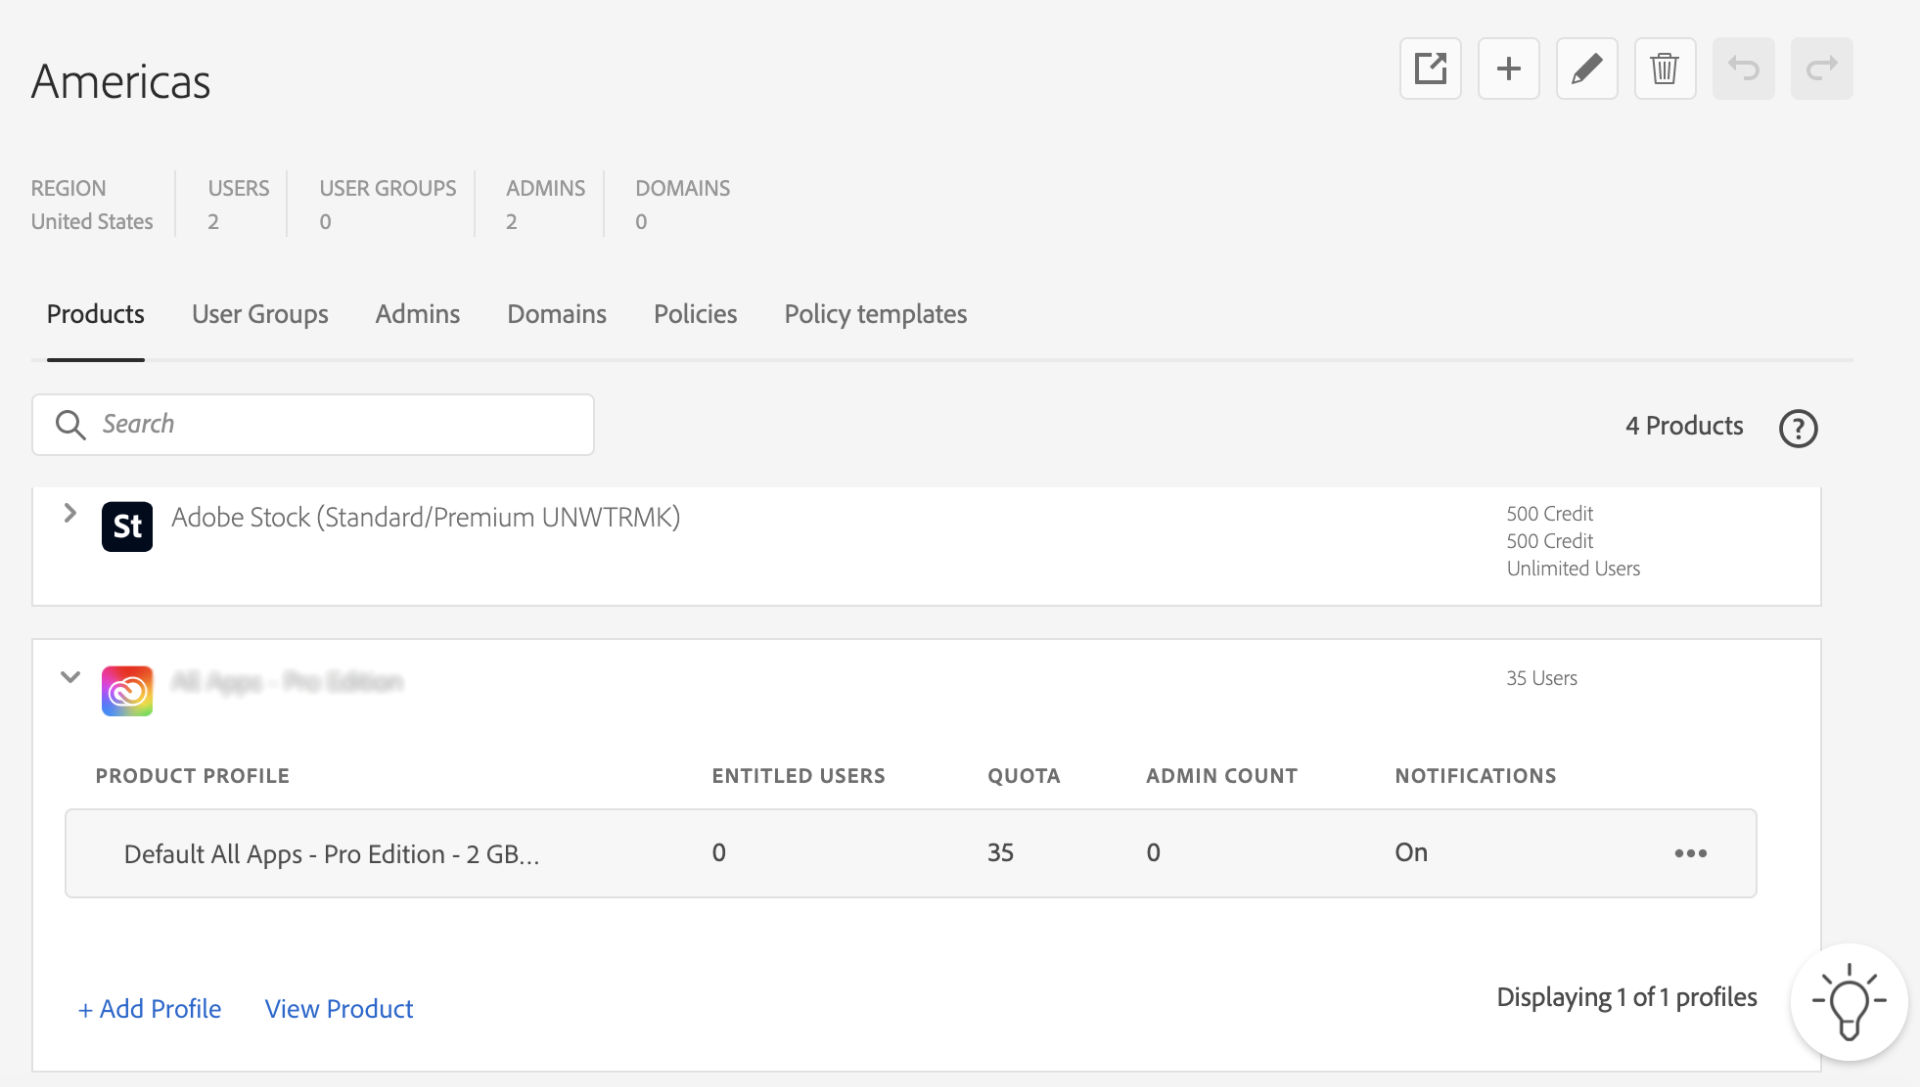1920x1087 pixels.
Task: Open the Policy templates tab
Action: click(x=875, y=314)
